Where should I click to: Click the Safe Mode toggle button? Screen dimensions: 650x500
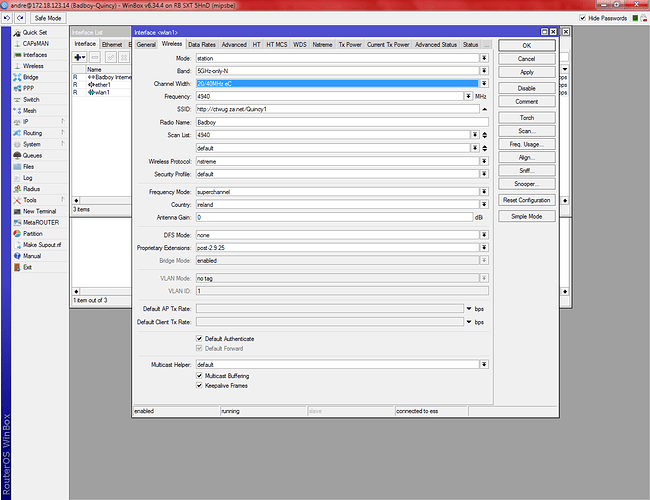coord(46,18)
